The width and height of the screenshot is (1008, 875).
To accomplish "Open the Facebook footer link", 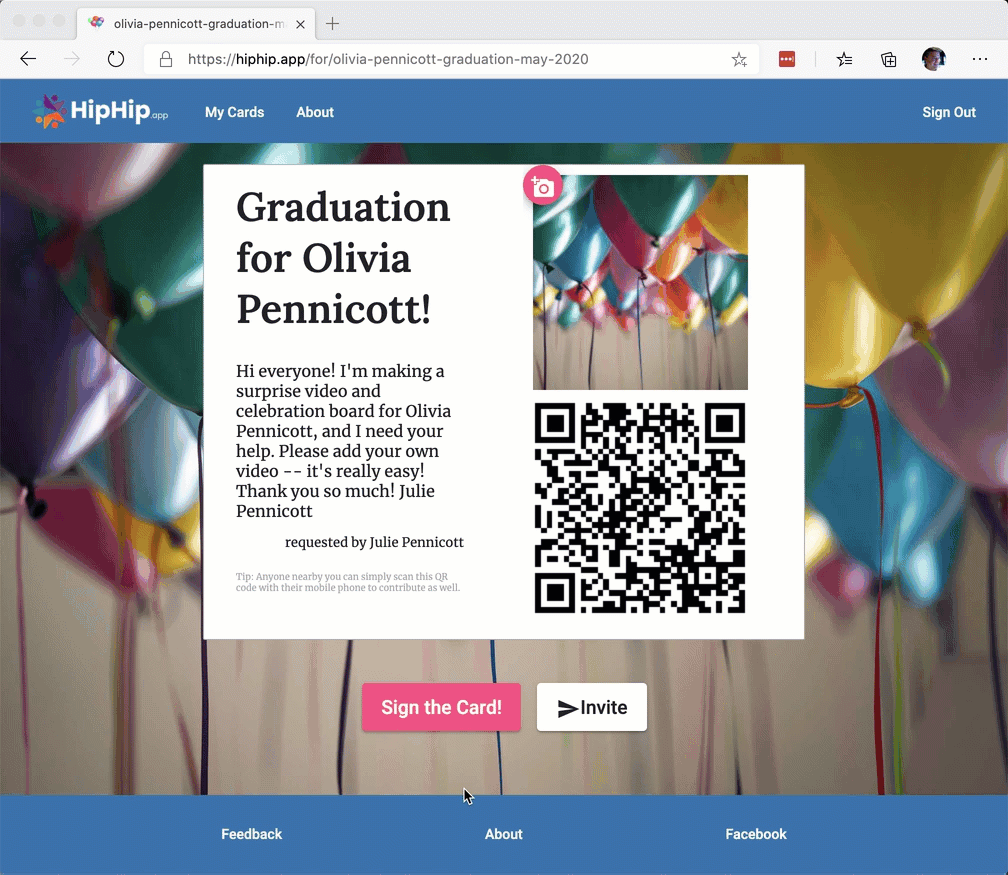I will tap(756, 834).
